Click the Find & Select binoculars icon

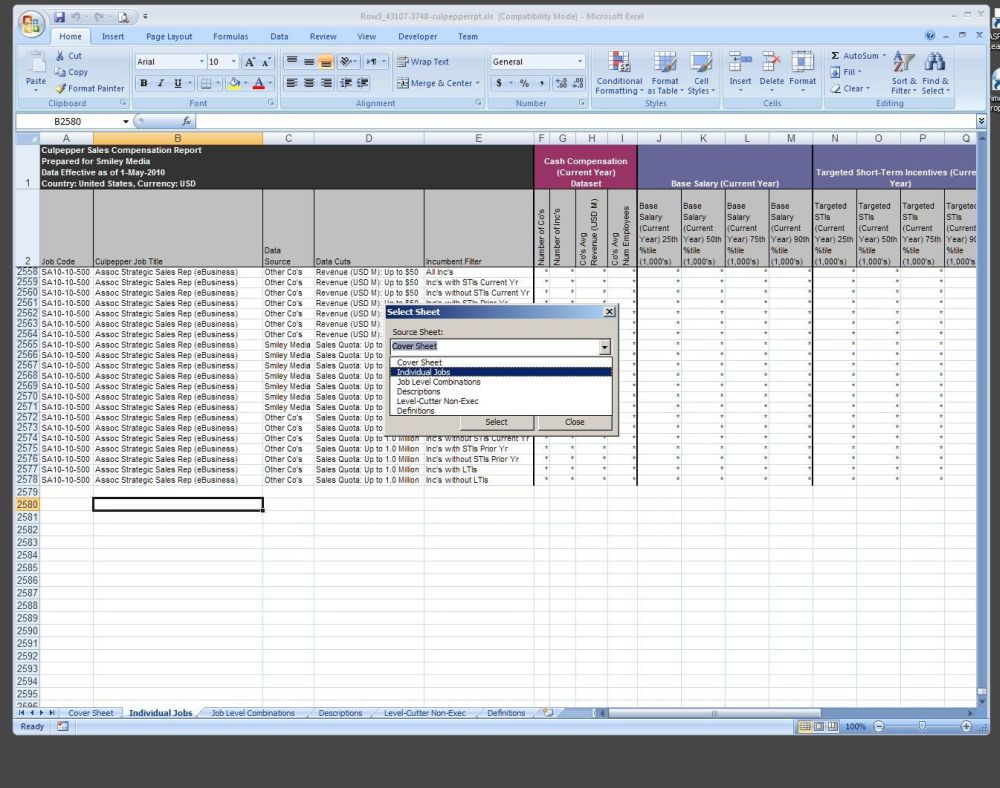(935, 63)
